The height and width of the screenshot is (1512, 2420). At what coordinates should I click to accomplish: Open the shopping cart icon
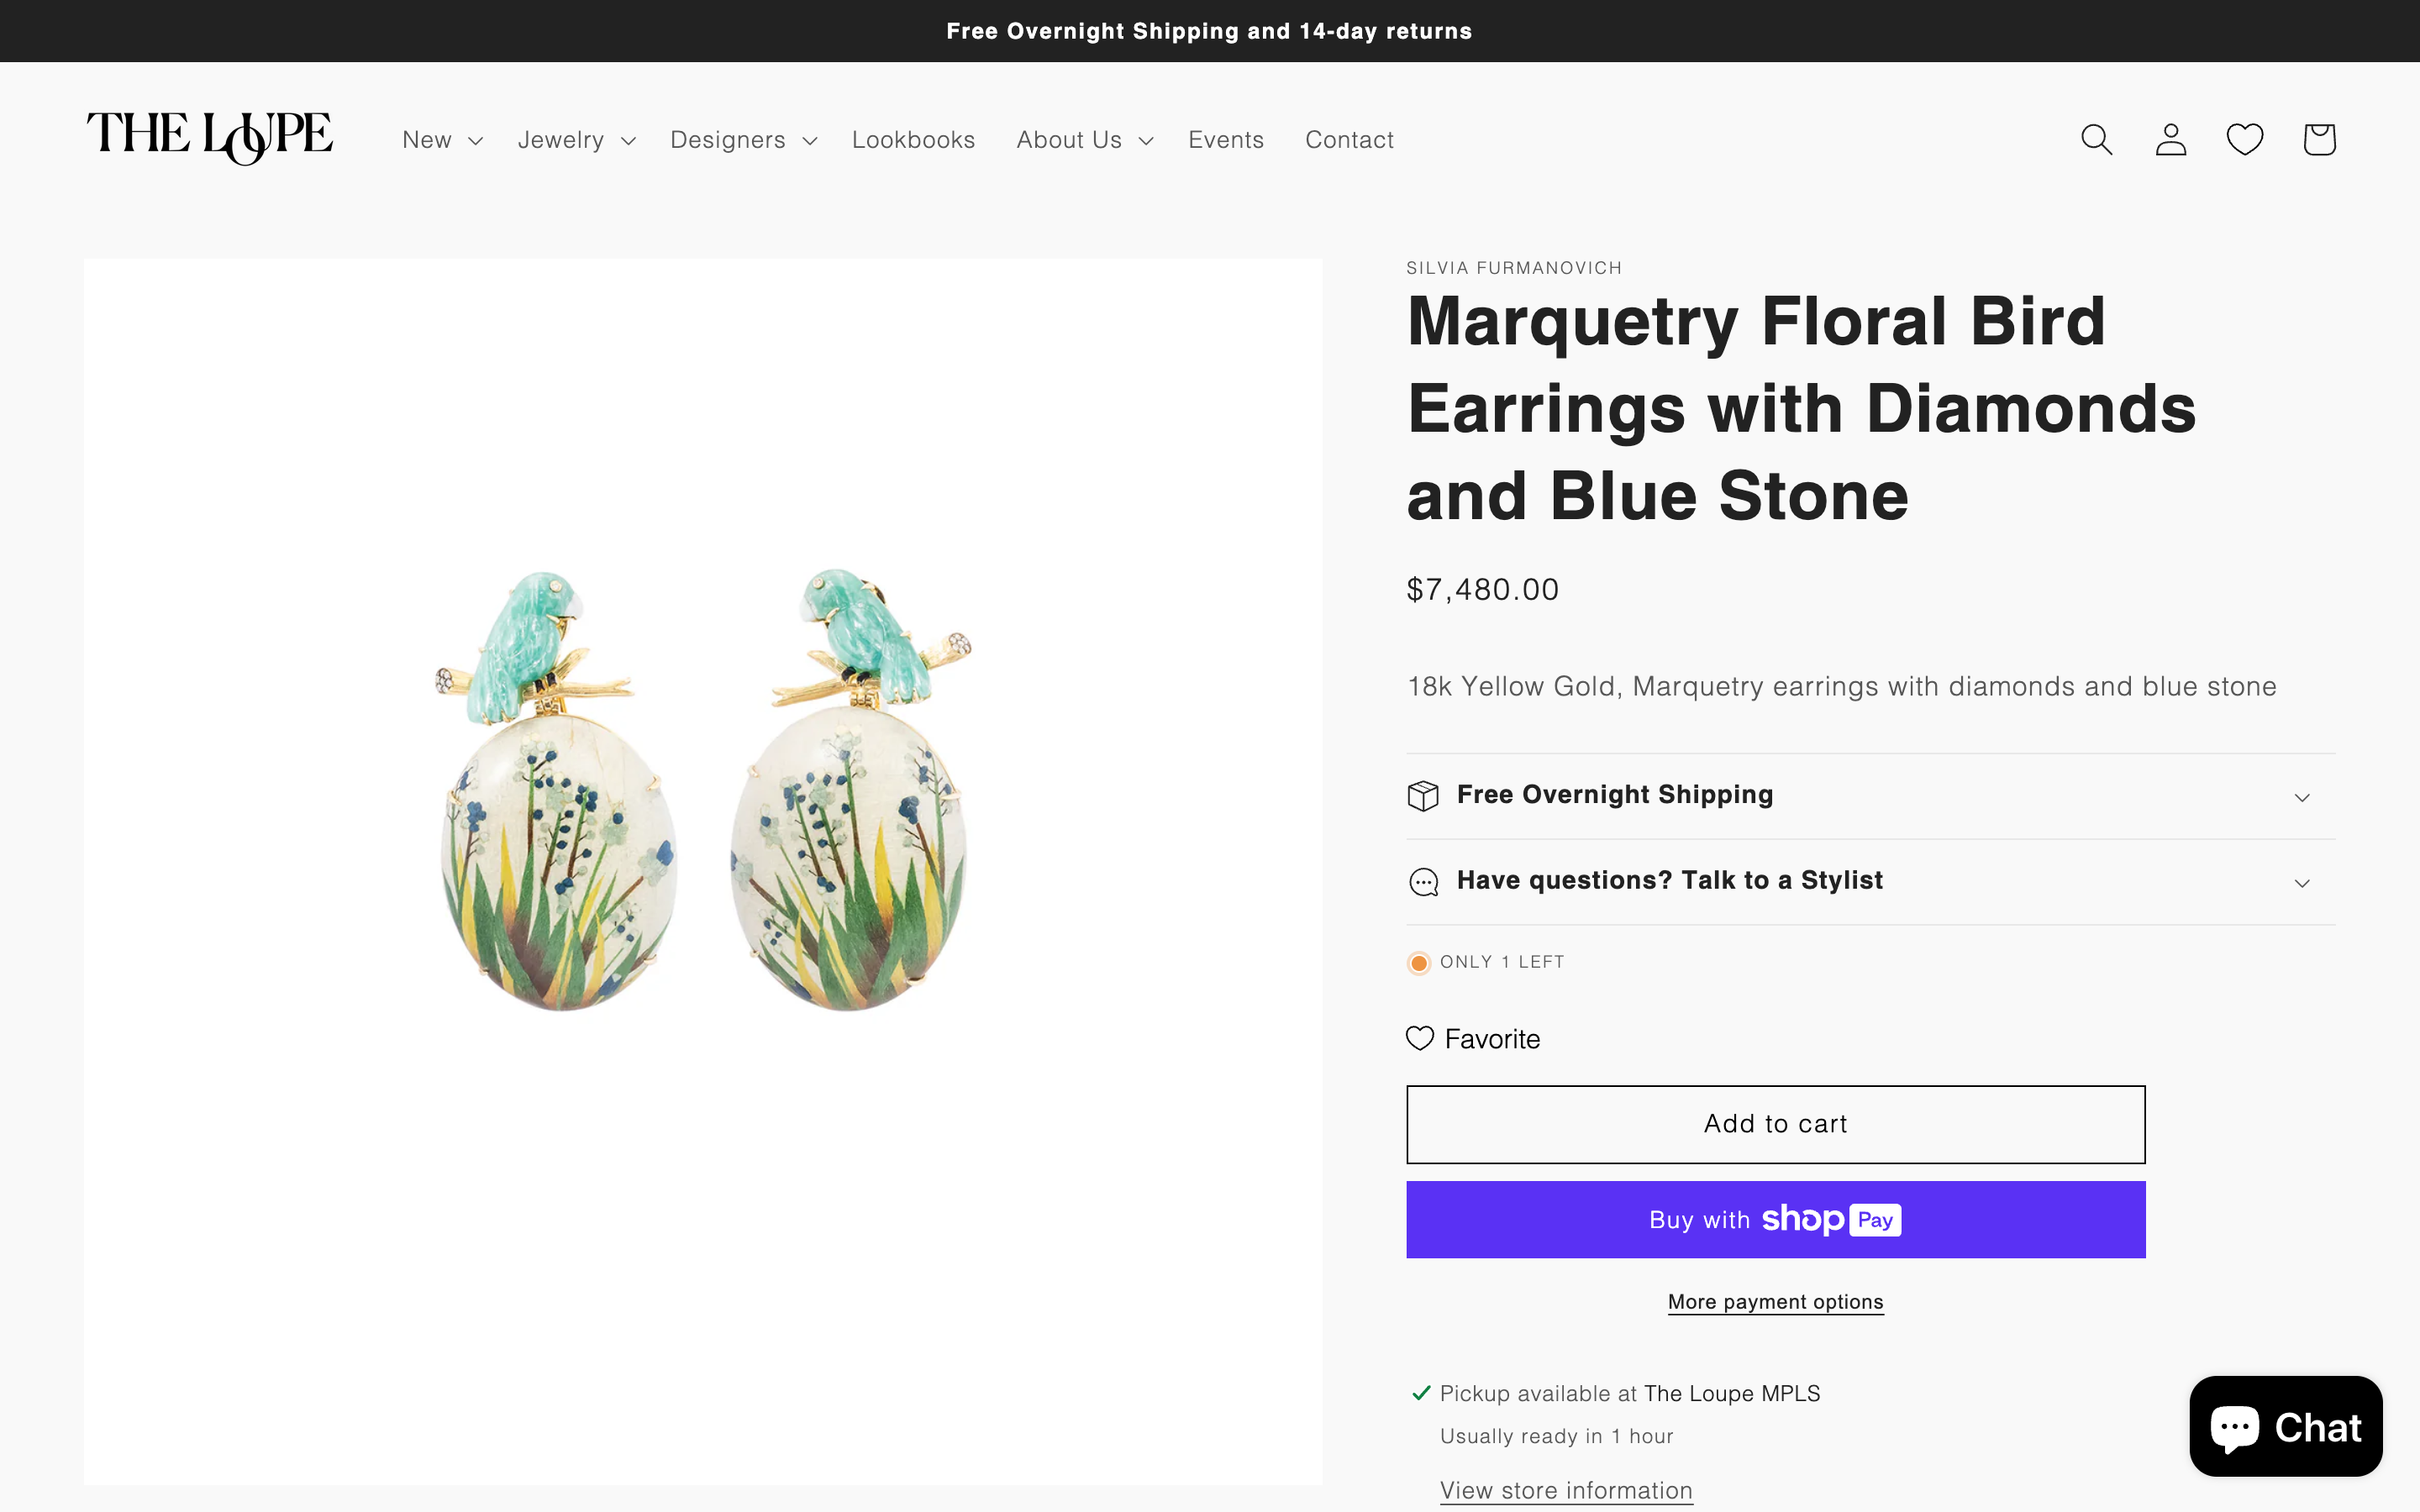(2319, 139)
